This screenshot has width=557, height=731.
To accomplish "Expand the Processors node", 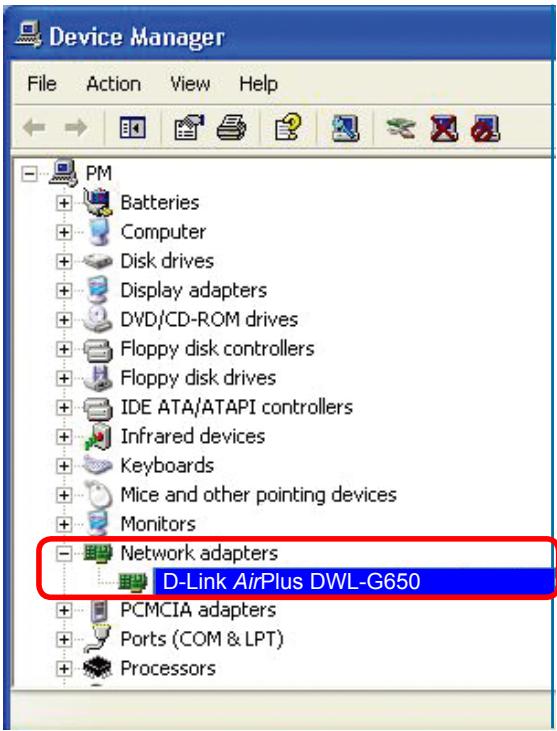I will pyautogui.click(x=64, y=669).
